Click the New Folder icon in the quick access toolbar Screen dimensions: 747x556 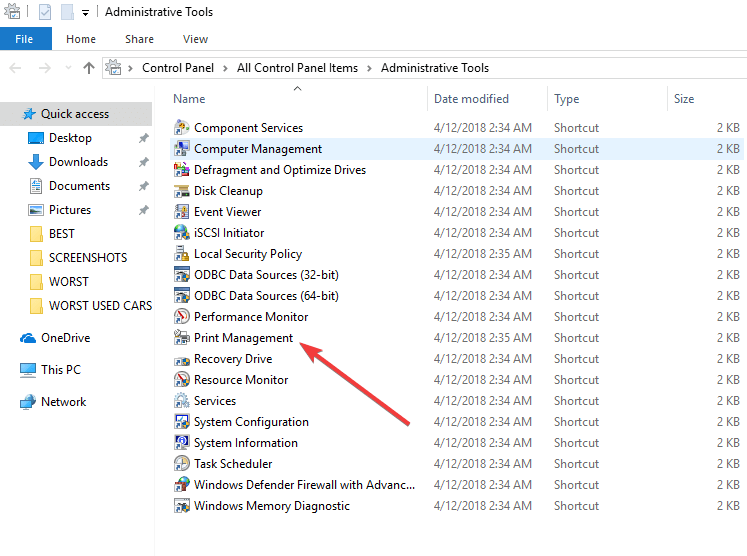pos(67,12)
